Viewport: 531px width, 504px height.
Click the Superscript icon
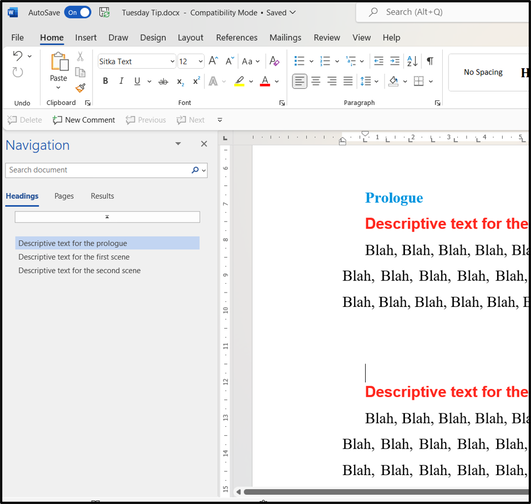point(196,81)
